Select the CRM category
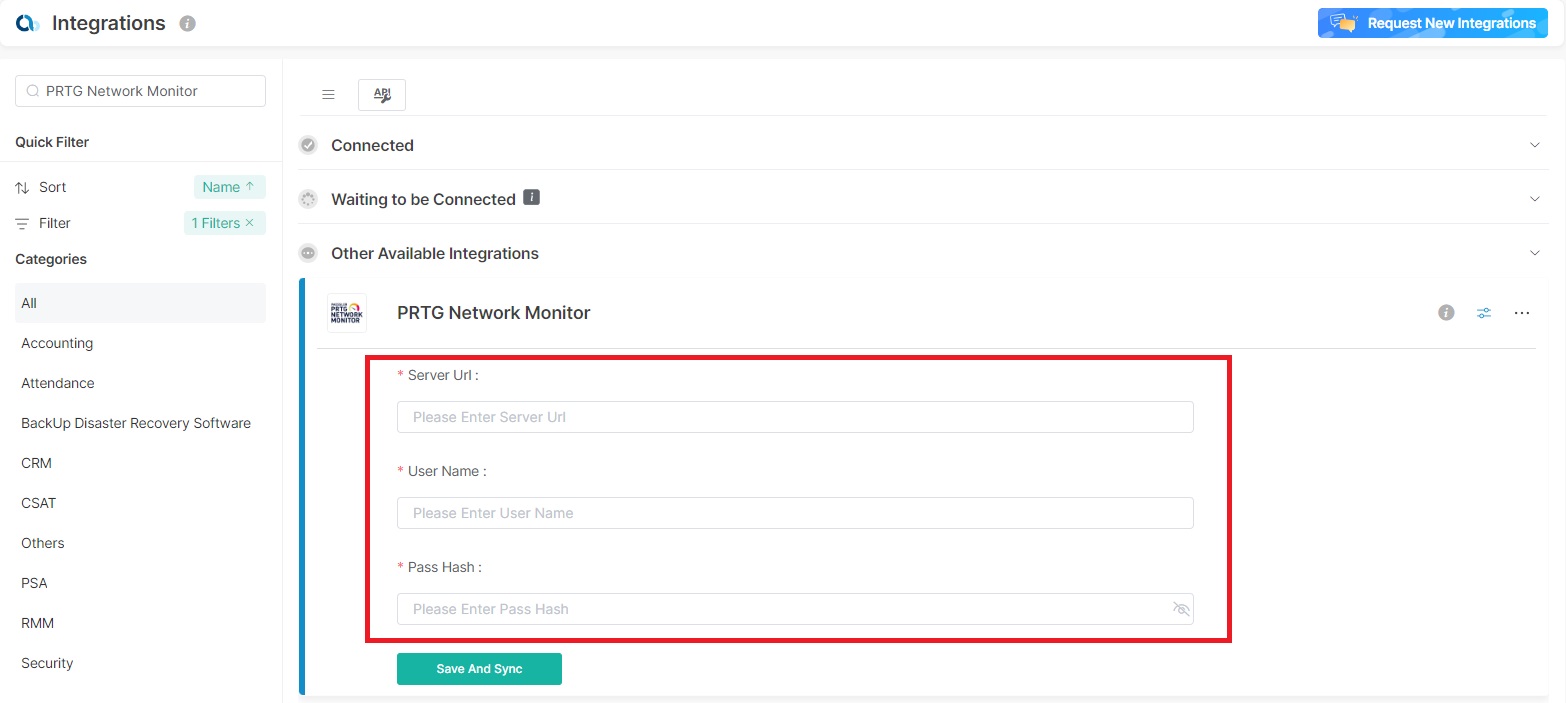1566x703 pixels. (x=140, y=463)
